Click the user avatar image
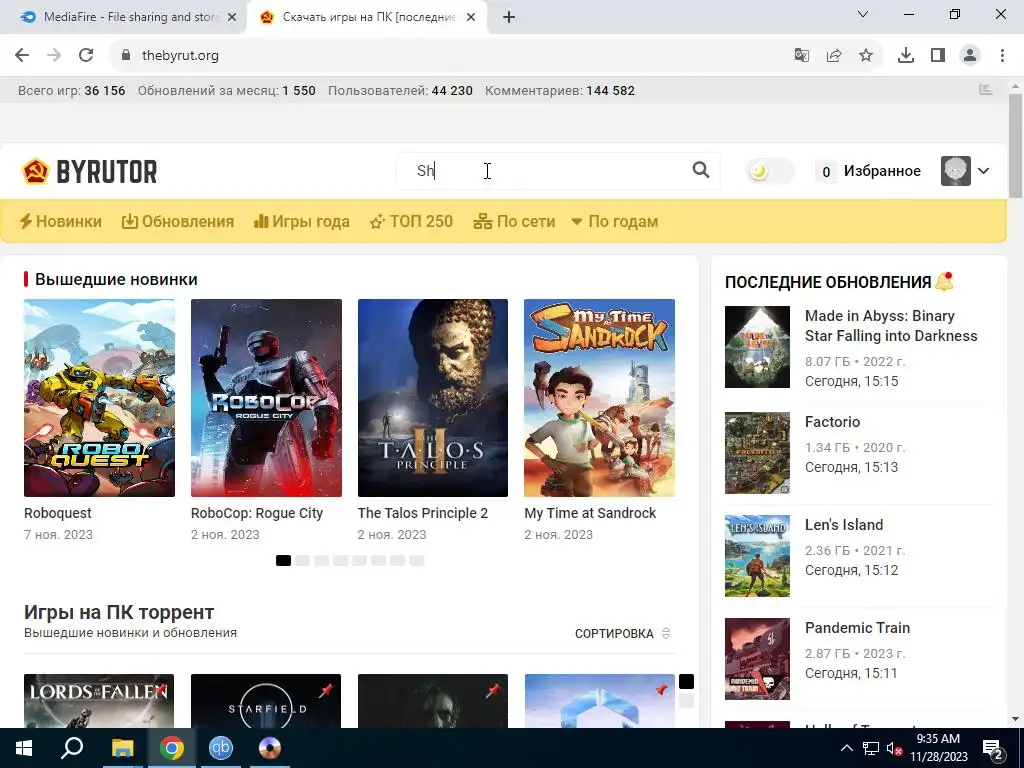The image size is (1024, 768). (x=955, y=171)
